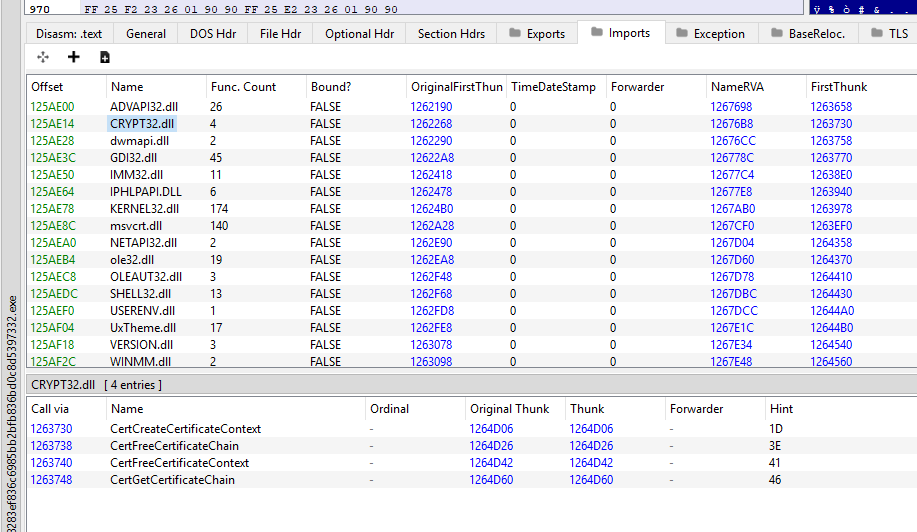Select the SHELL32.dll import entry
Image resolution: width=917 pixels, height=532 pixels.
(471, 293)
